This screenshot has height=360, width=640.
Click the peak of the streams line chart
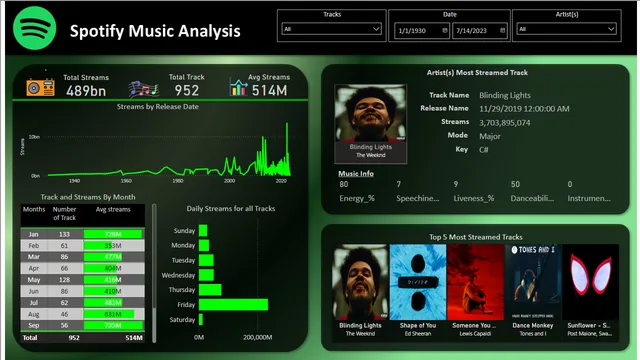tap(287, 124)
